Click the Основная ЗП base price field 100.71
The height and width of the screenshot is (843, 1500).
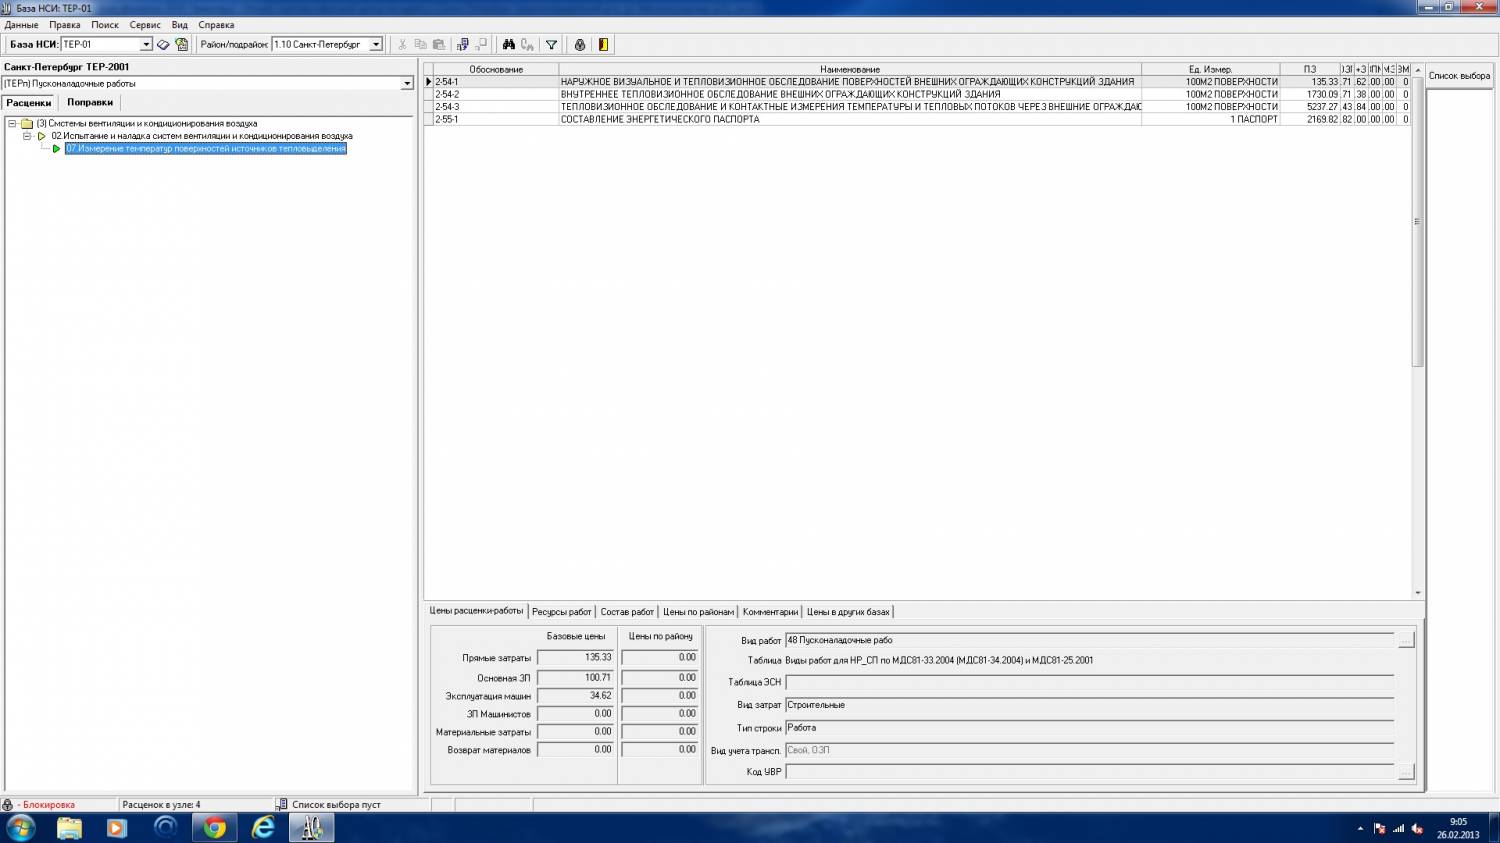tap(575, 678)
